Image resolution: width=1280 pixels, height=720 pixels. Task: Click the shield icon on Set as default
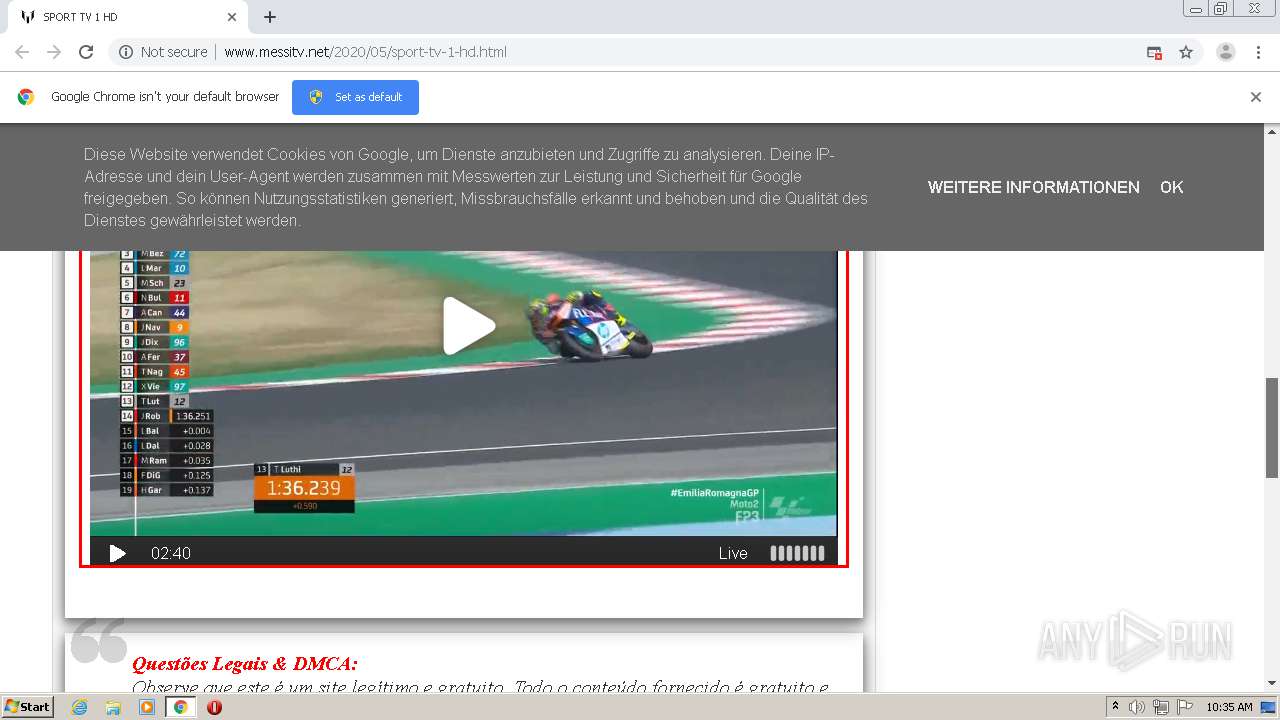pos(316,97)
